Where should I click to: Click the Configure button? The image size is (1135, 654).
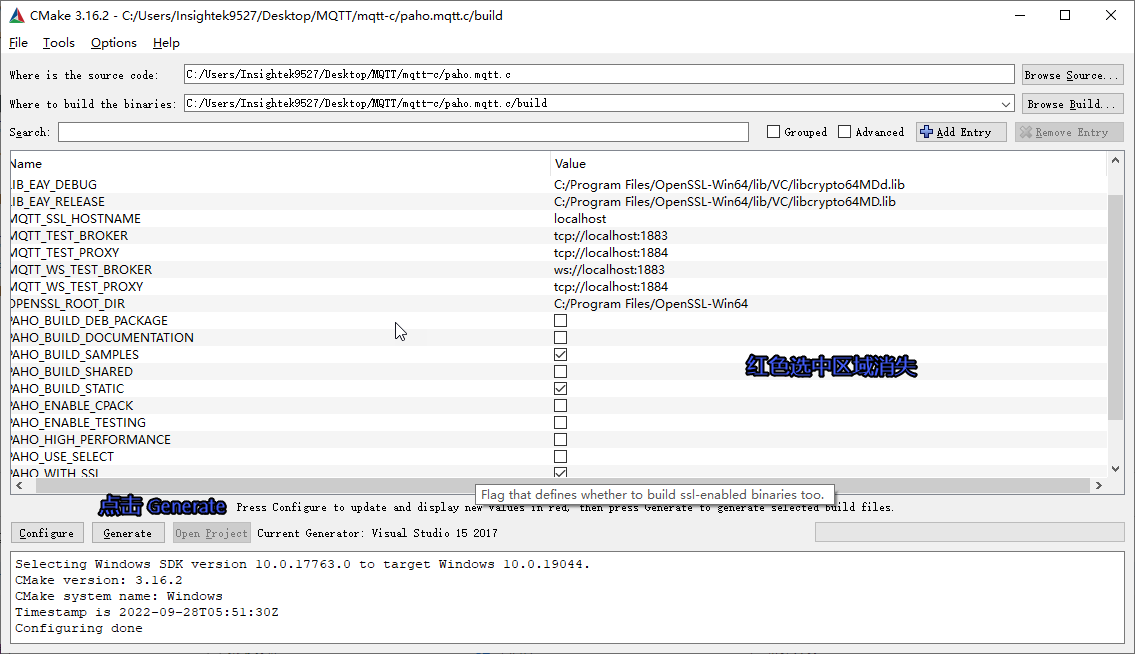[x=47, y=533]
